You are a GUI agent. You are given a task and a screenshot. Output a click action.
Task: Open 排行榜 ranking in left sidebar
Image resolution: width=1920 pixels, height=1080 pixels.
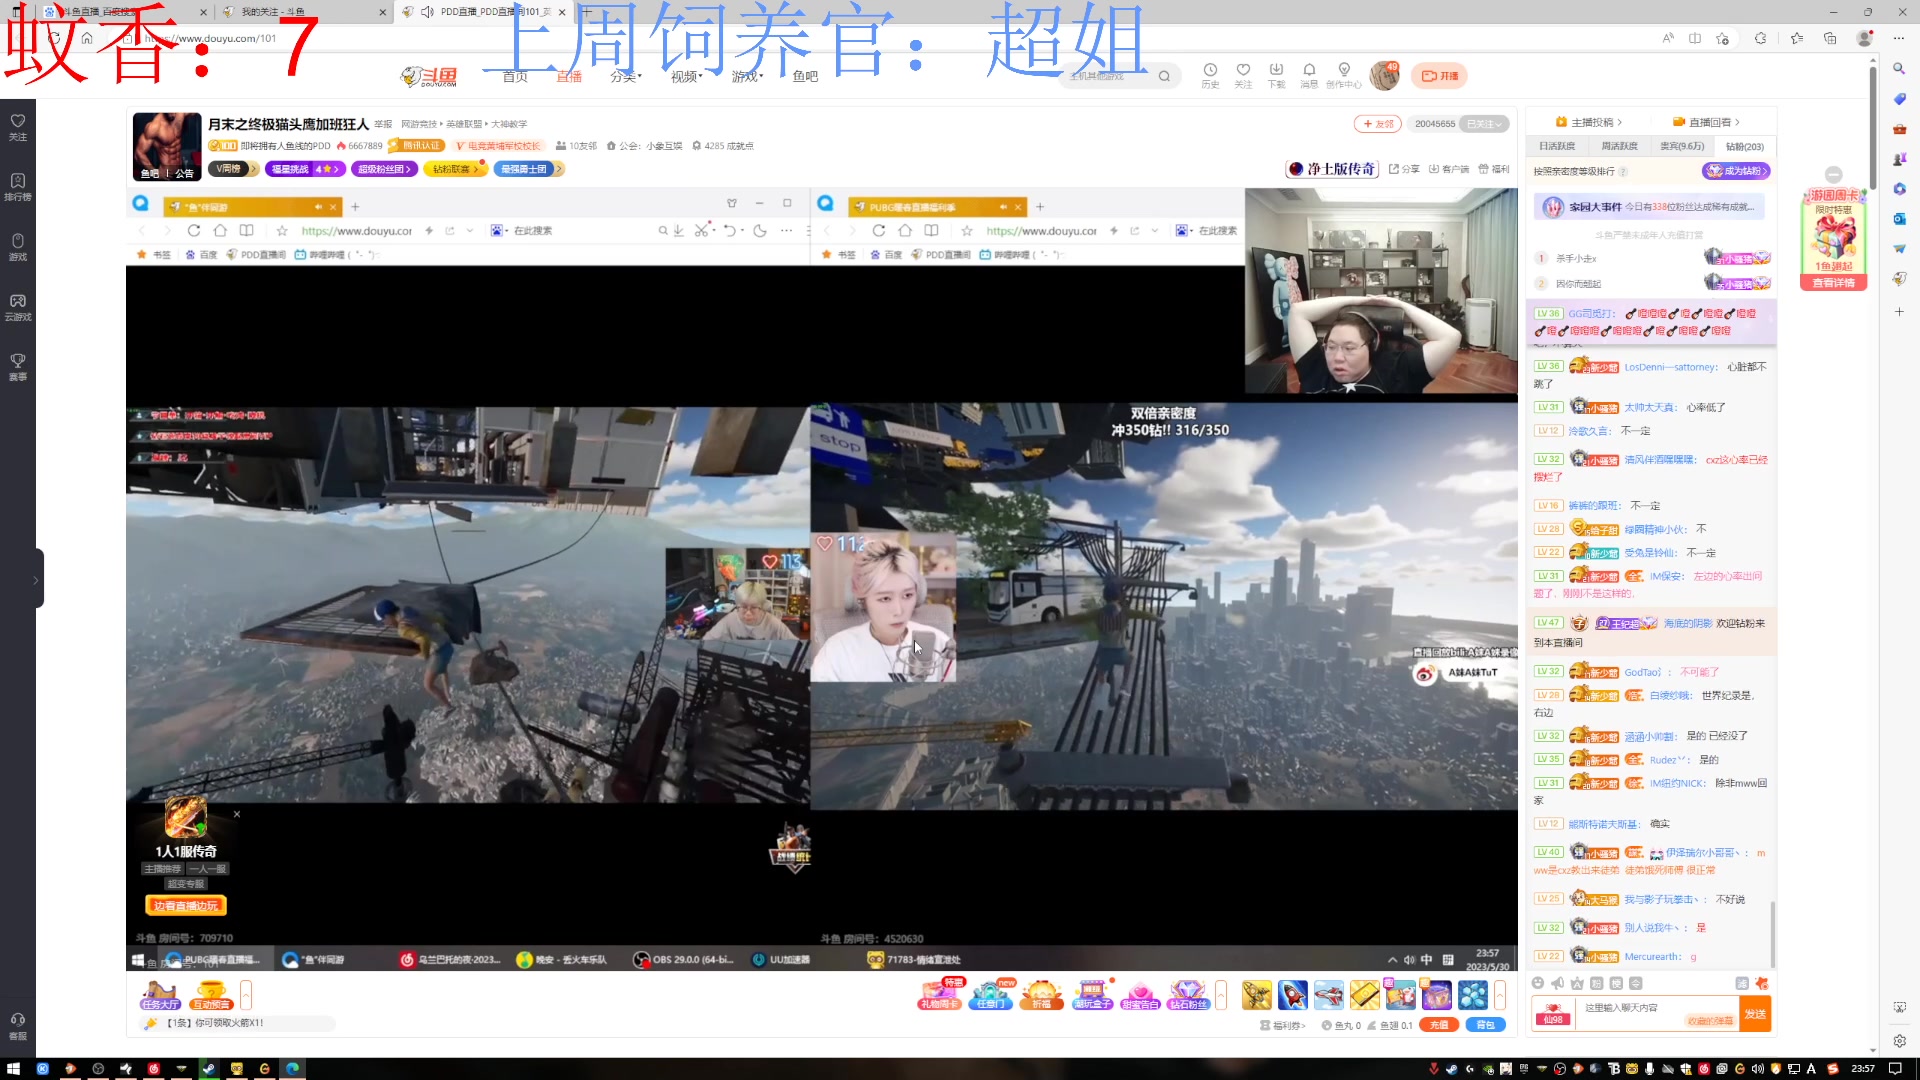coord(18,187)
